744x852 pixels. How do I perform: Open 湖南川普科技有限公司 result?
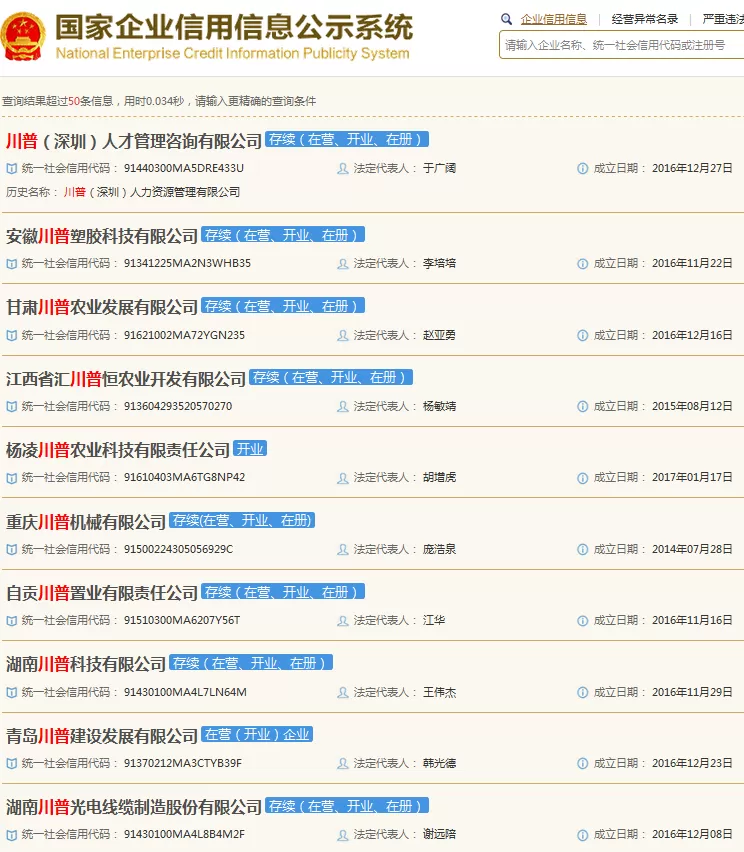pos(85,665)
